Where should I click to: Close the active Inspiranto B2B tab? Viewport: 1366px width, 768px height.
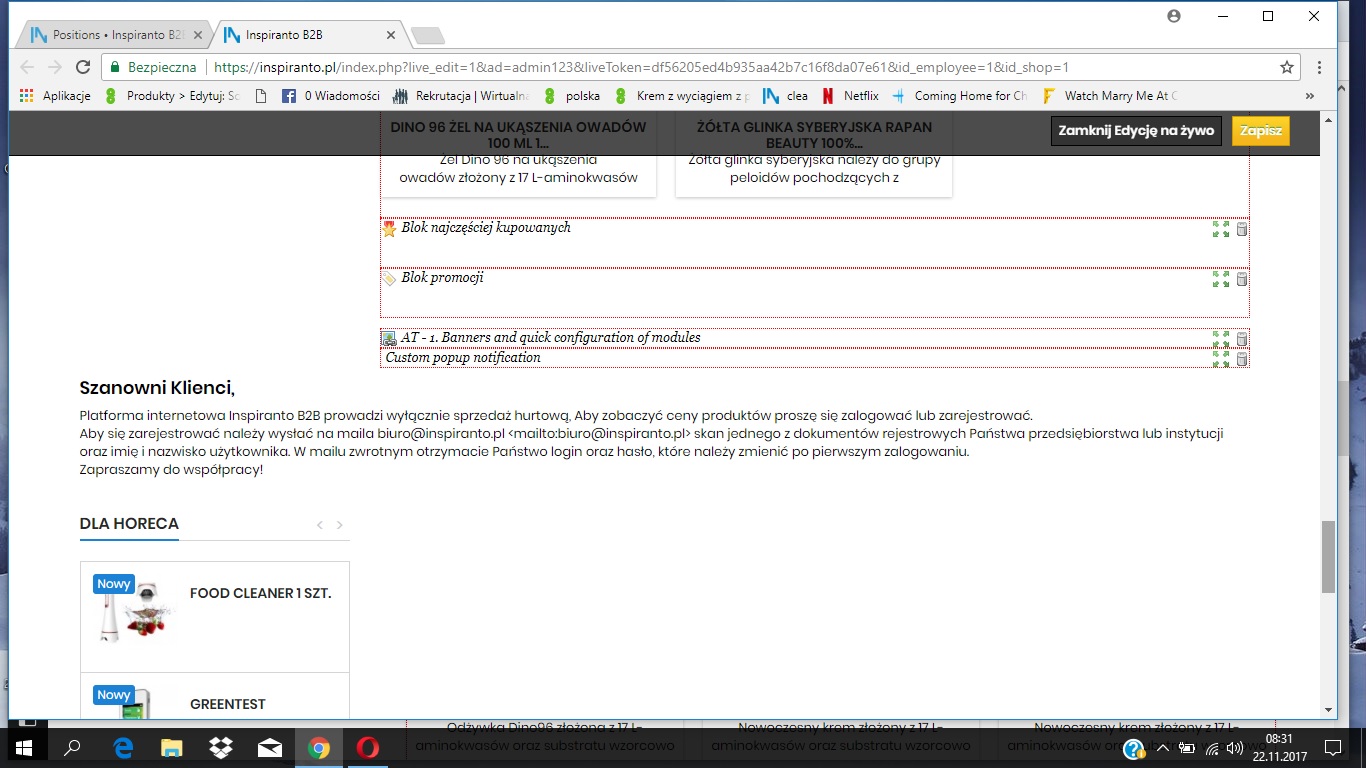pyautogui.click(x=391, y=35)
